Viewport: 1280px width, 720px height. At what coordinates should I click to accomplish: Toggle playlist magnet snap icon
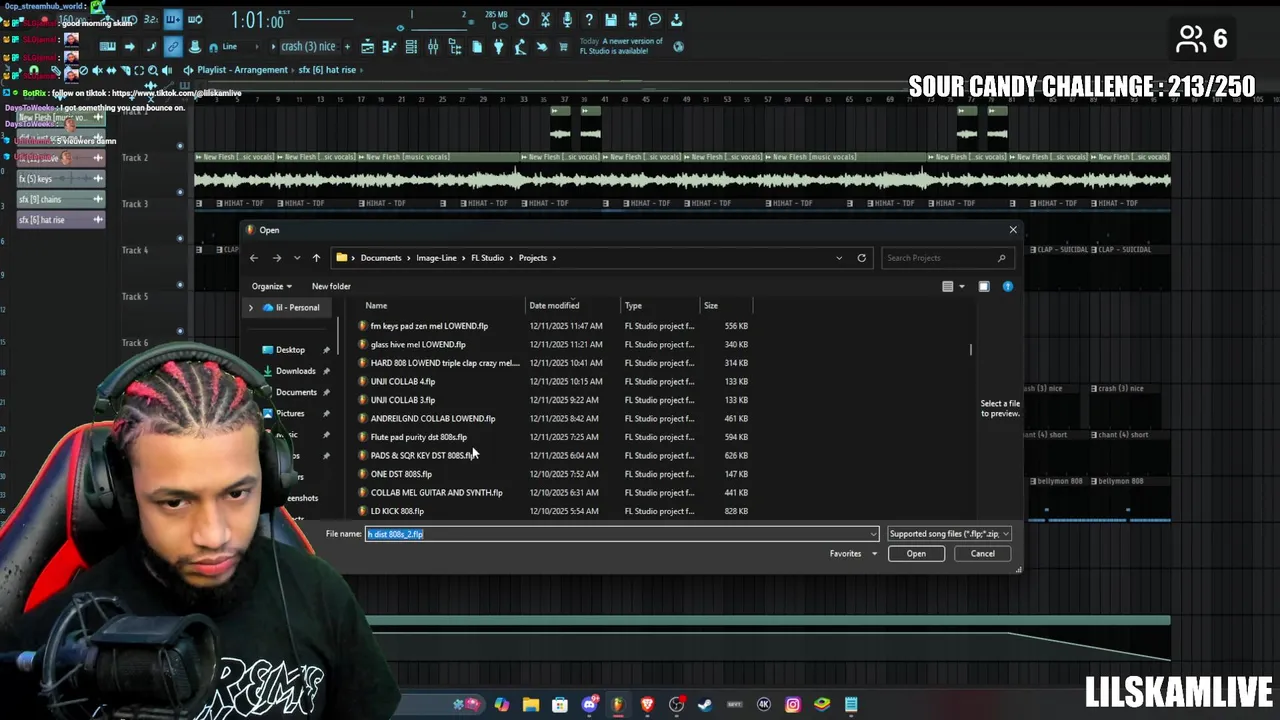(34, 70)
